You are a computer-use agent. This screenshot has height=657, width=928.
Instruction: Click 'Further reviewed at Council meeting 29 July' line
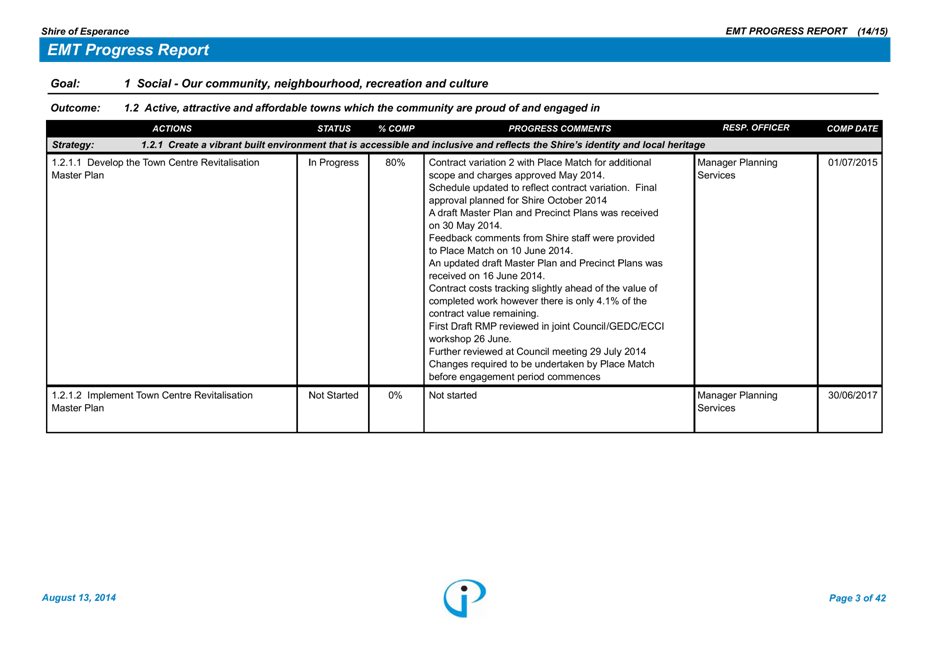pos(537,352)
